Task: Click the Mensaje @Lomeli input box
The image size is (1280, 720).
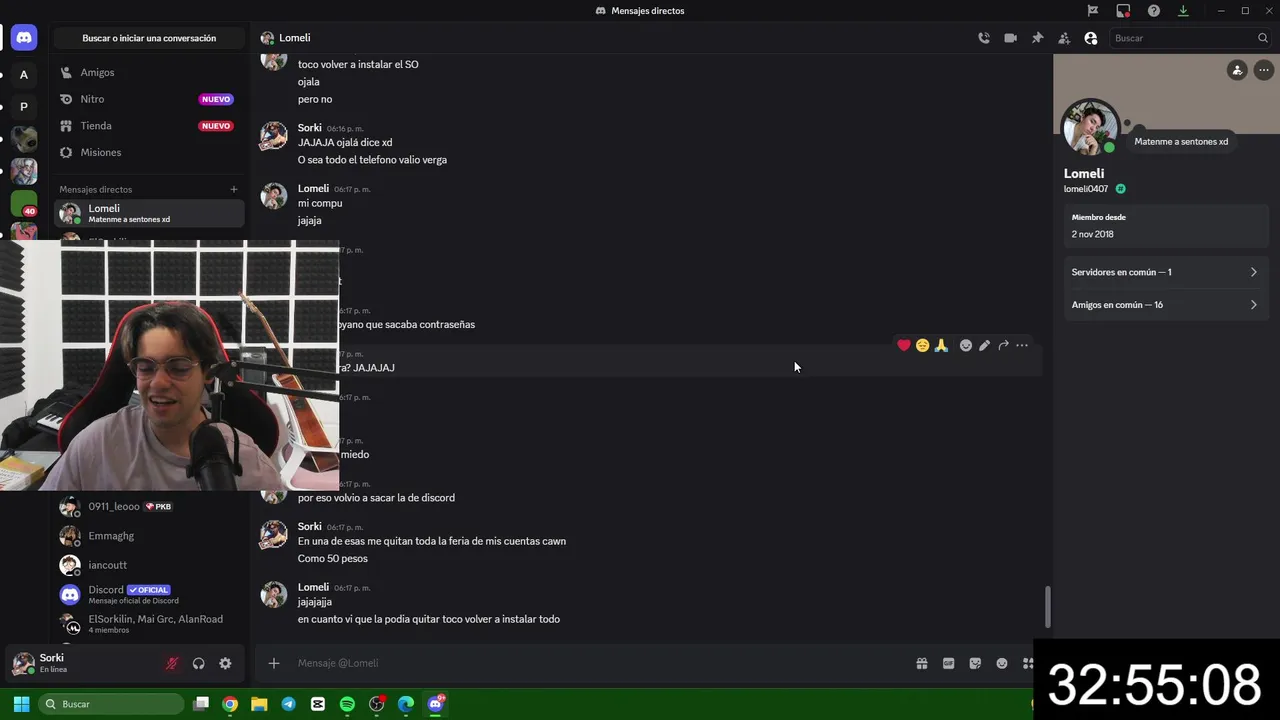Action: pyautogui.click(x=600, y=663)
